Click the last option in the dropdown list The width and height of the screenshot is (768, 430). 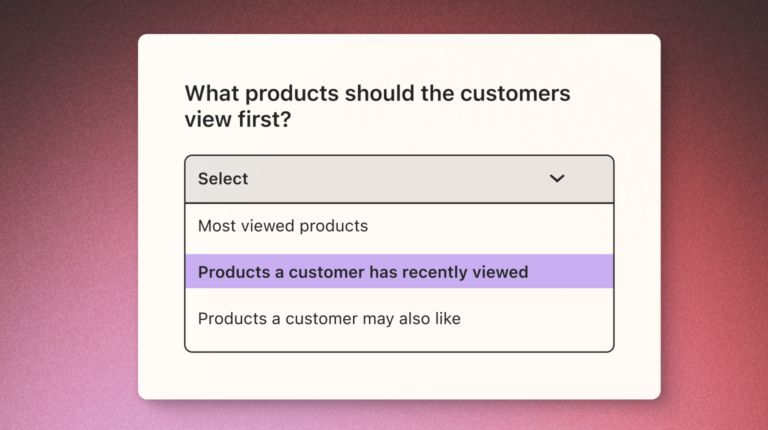coord(399,319)
